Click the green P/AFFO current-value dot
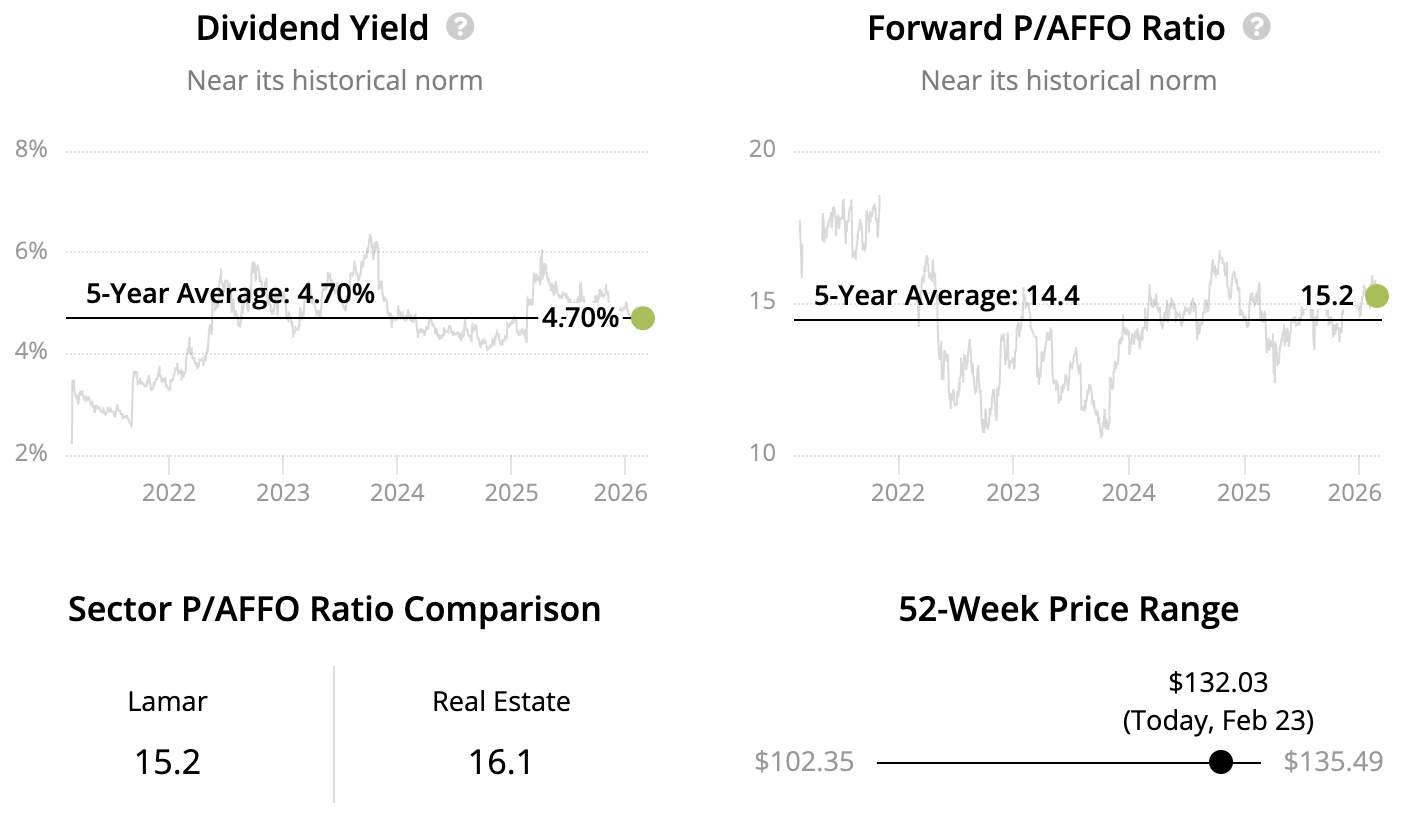 click(x=1377, y=296)
